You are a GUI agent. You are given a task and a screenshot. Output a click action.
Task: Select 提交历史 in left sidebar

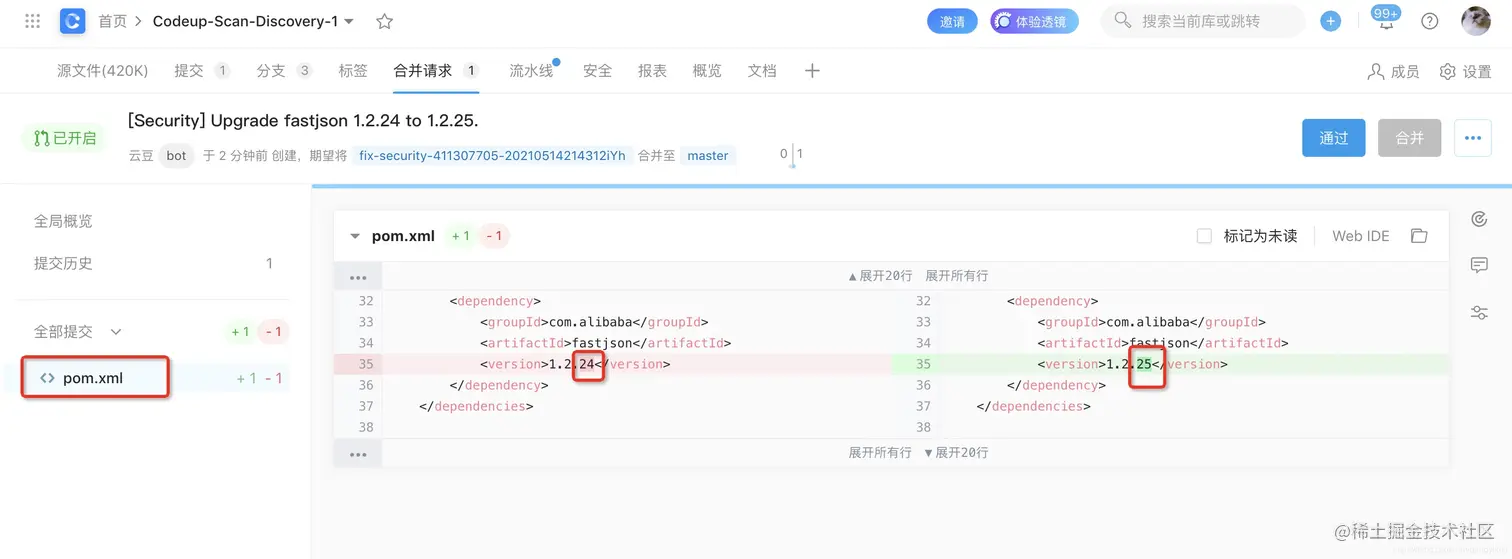[x=63, y=263]
